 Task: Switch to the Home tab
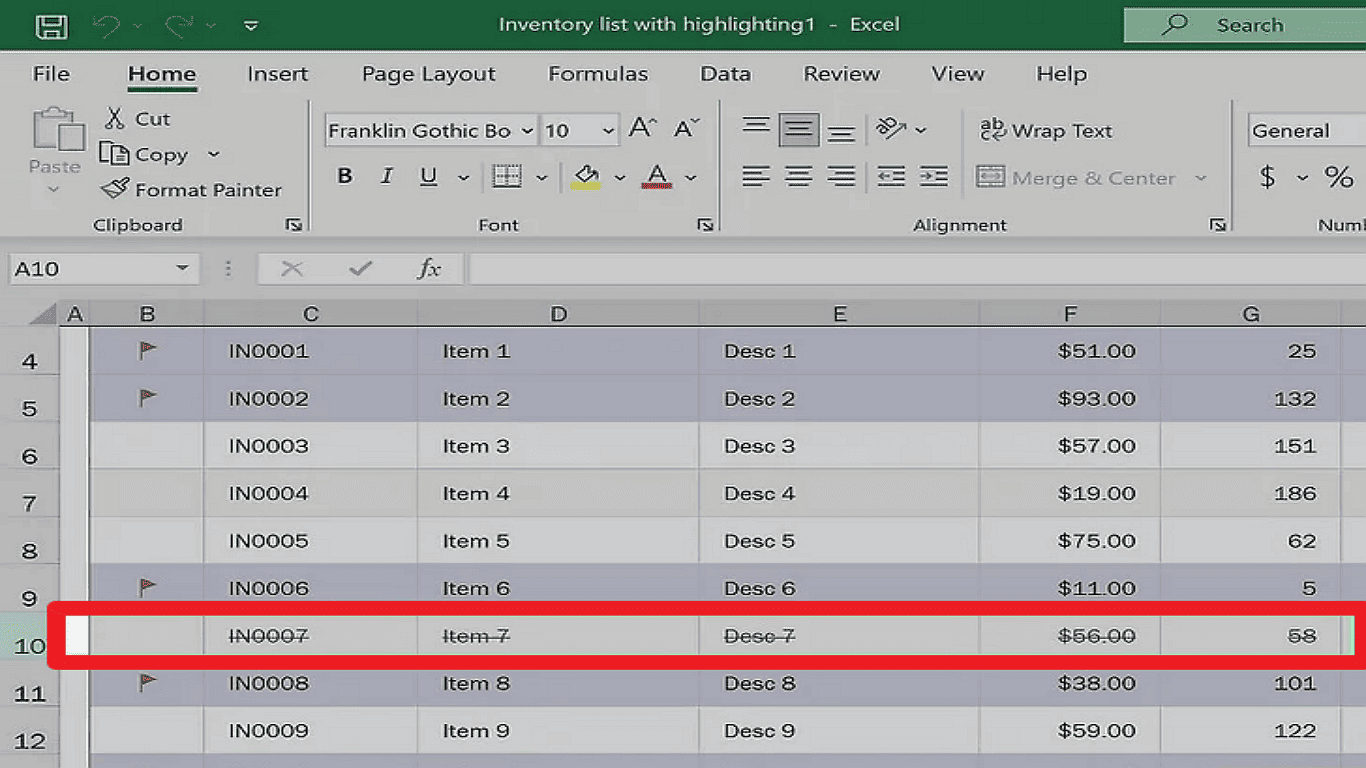(x=162, y=74)
